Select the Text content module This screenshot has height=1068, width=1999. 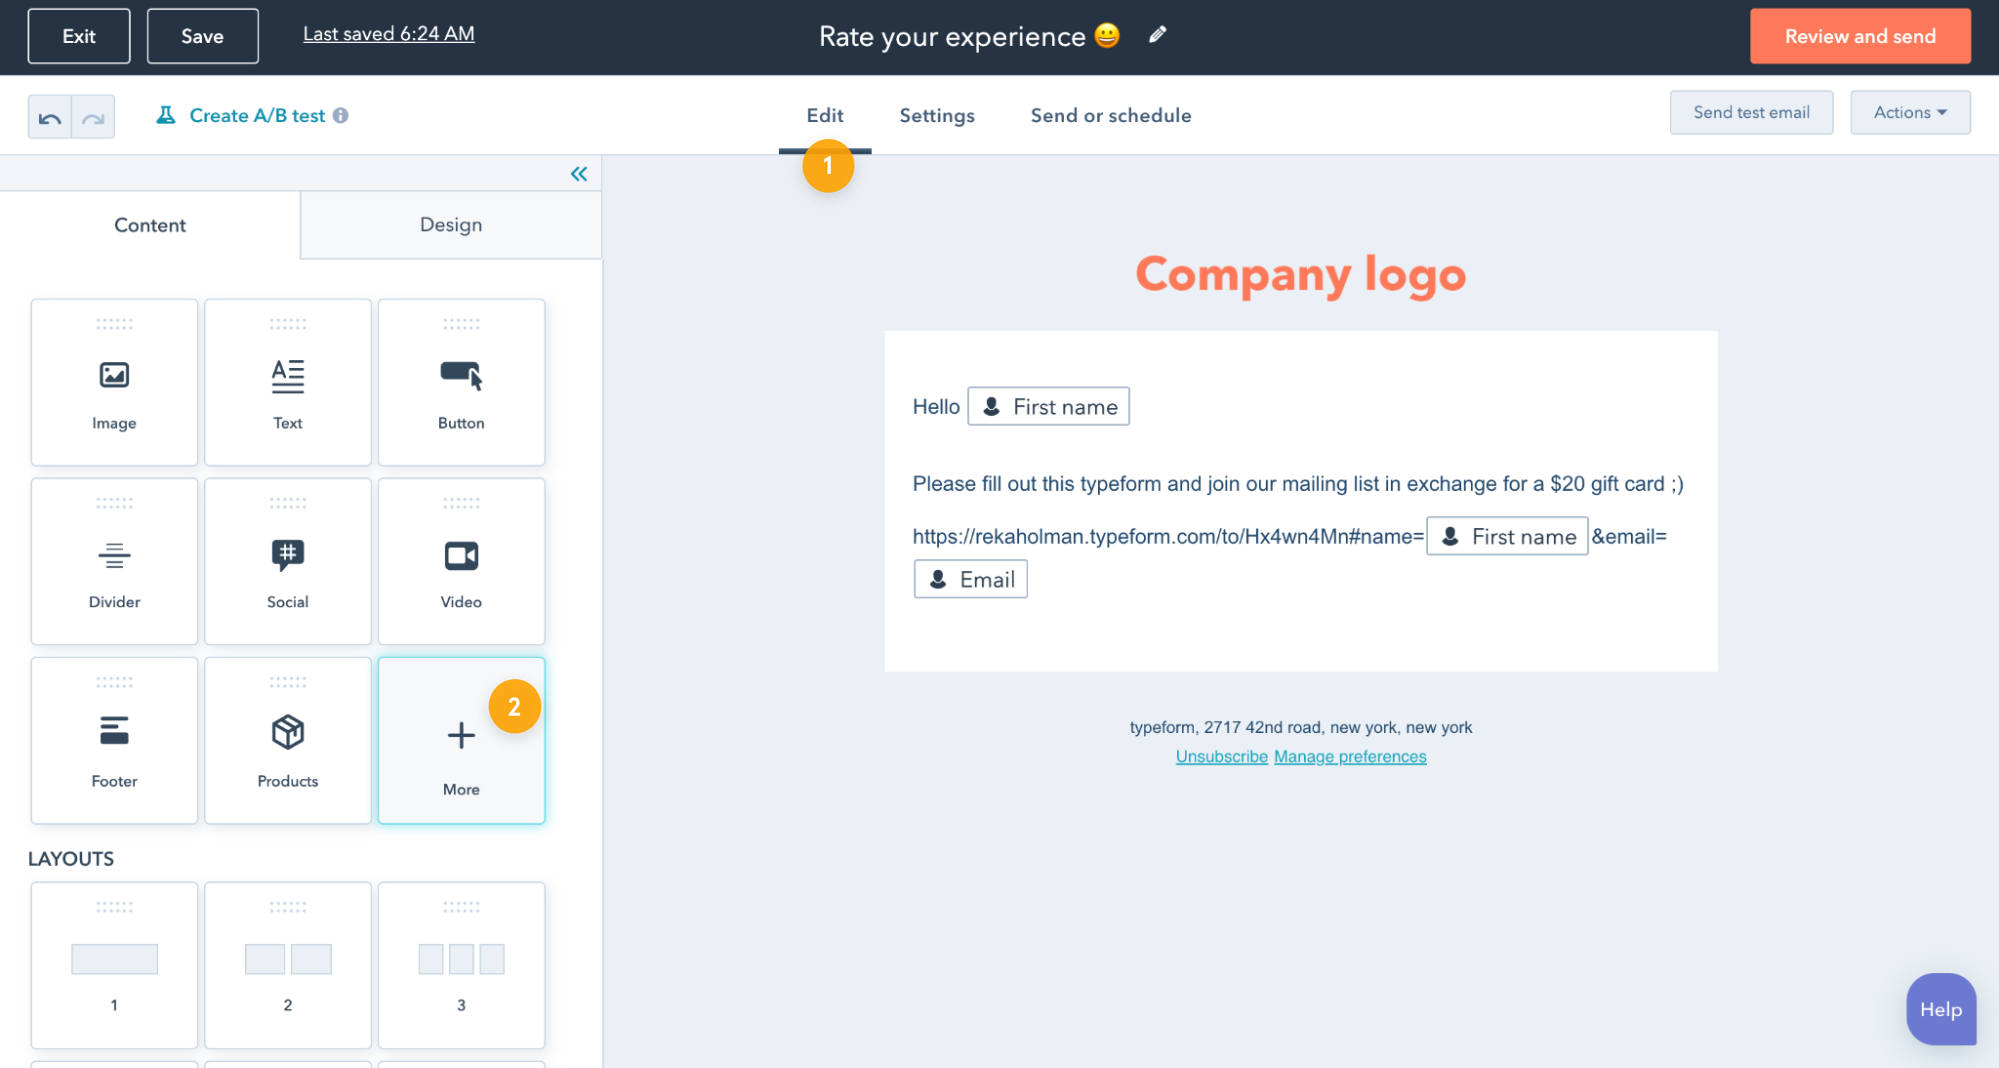coord(287,382)
